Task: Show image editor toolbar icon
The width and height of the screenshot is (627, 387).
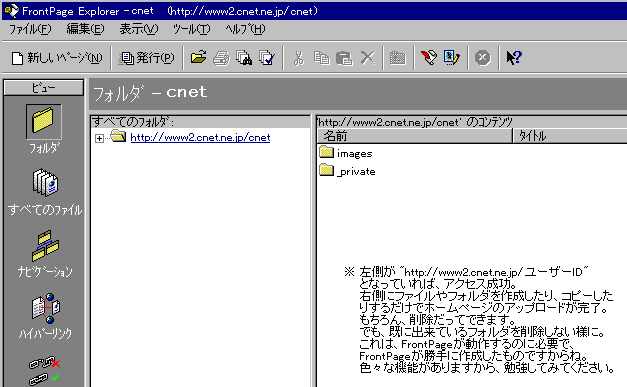Action: pos(452,58)
